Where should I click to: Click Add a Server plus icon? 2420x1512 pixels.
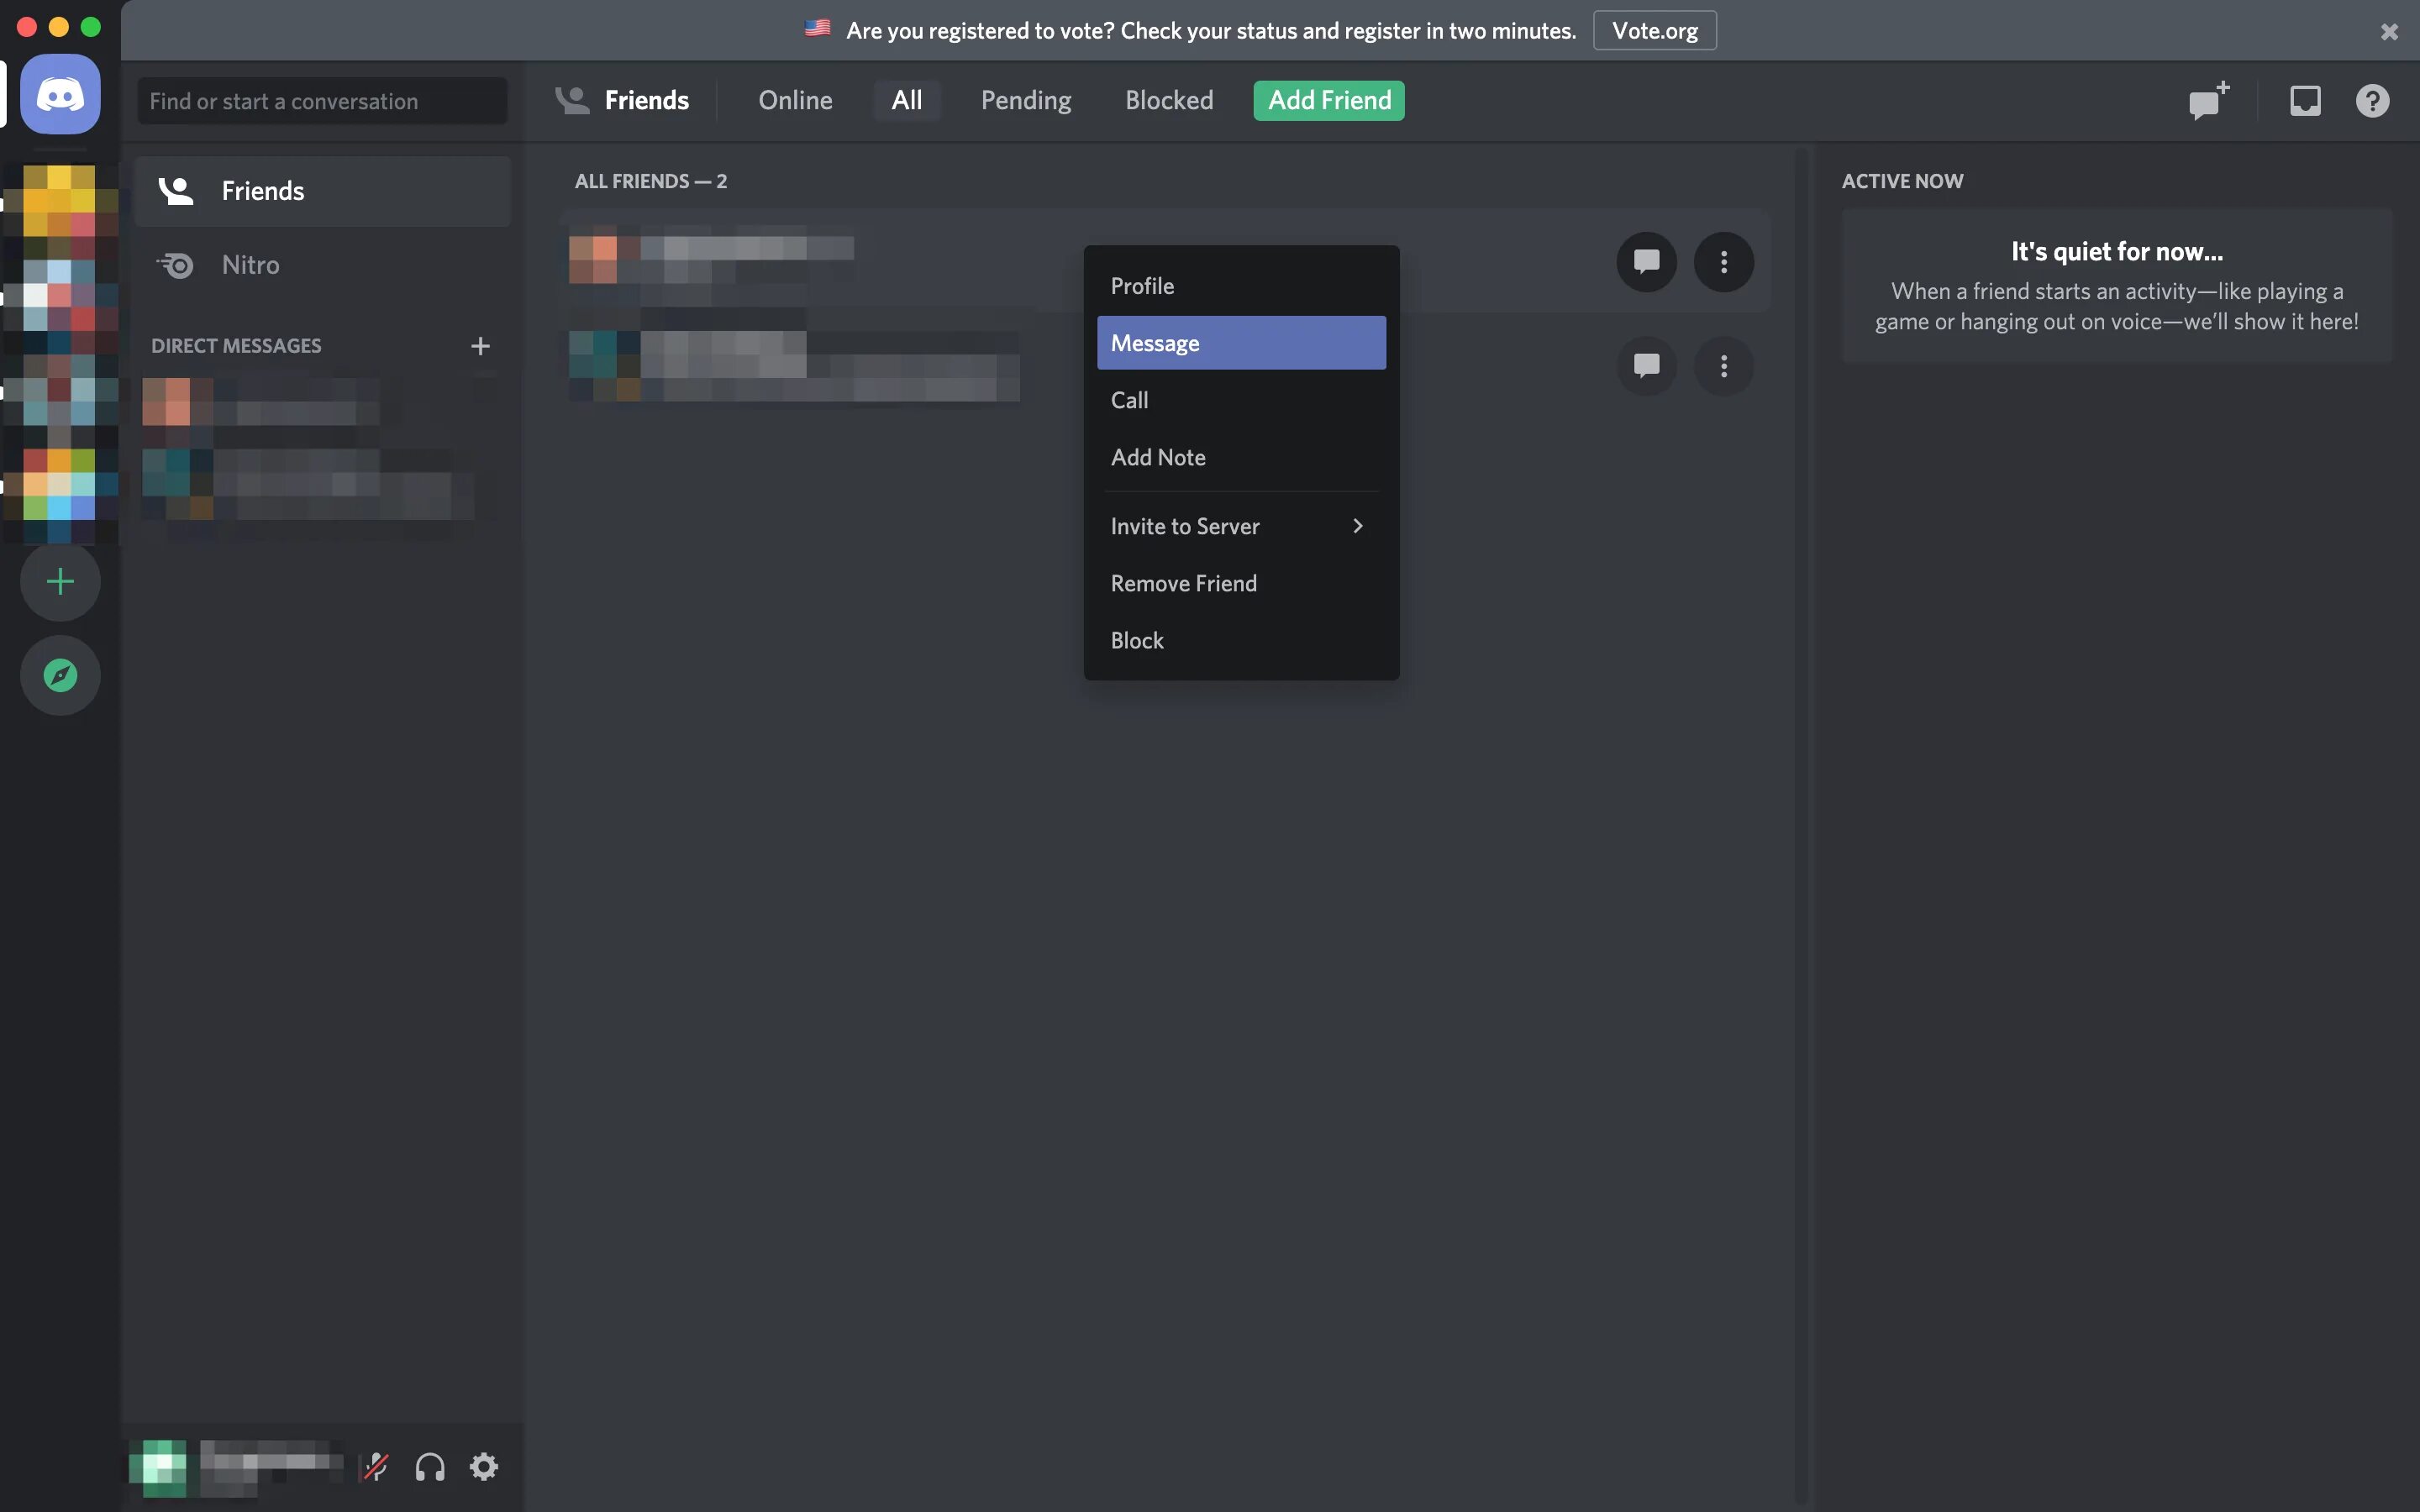click(x=60, y=582)
